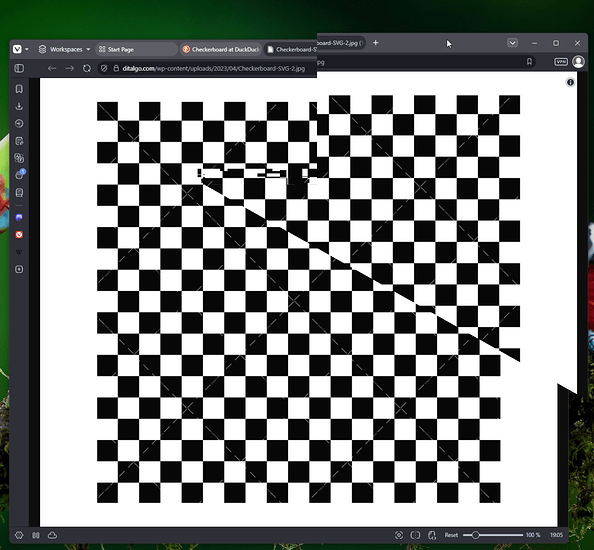
Task: Open the user profile avatar
Action: coord(578,61)
